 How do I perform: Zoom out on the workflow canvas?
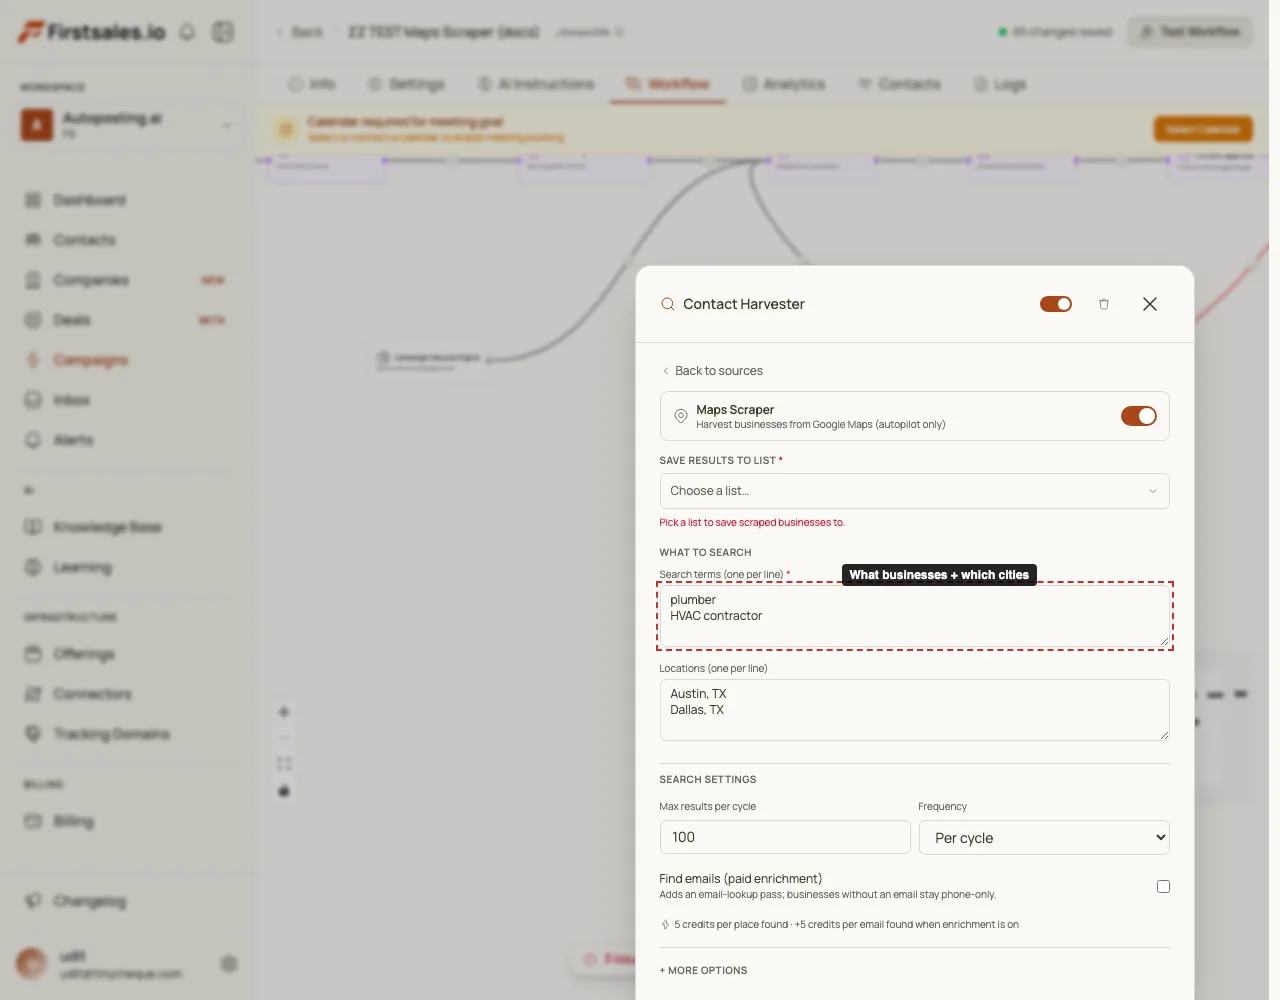tap(284, 738)
